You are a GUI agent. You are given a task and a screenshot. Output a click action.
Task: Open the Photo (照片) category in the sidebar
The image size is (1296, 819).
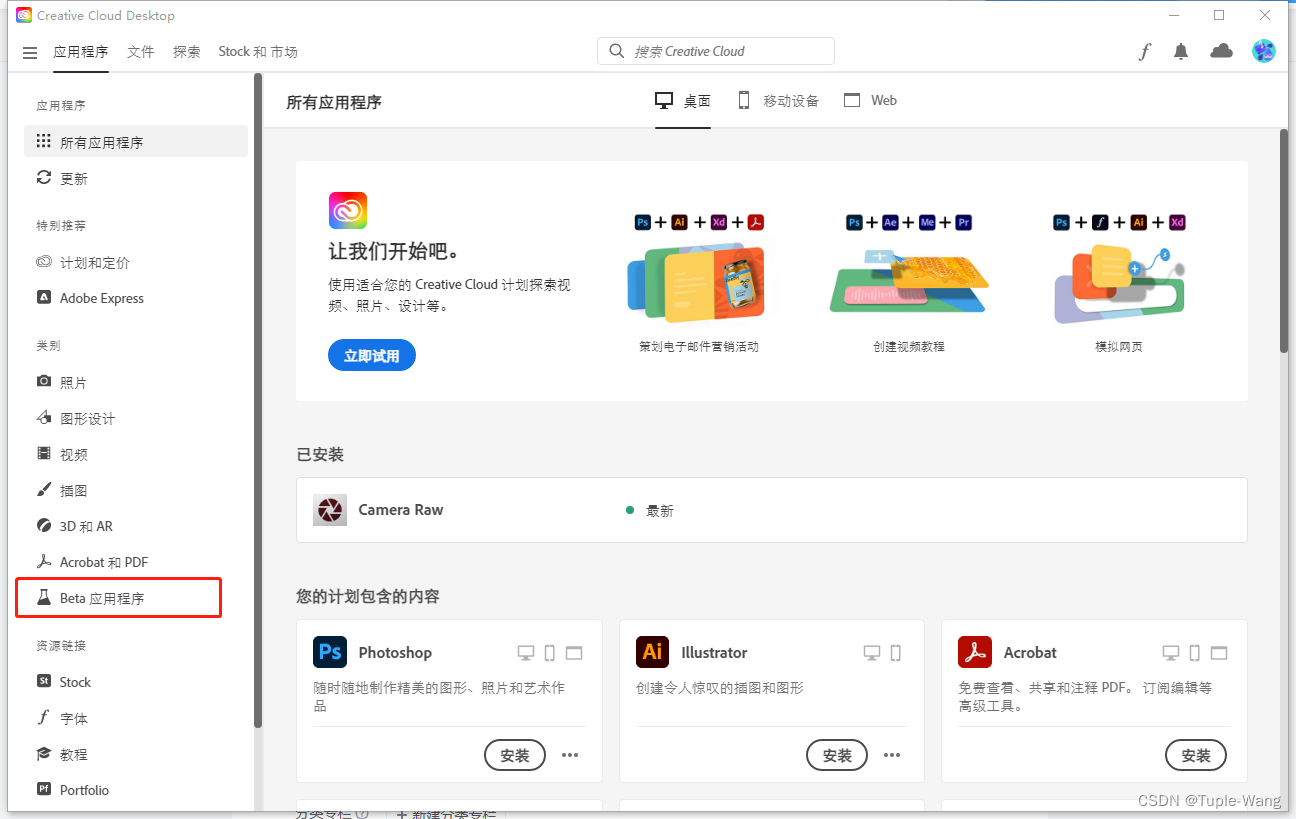[75, 381]
